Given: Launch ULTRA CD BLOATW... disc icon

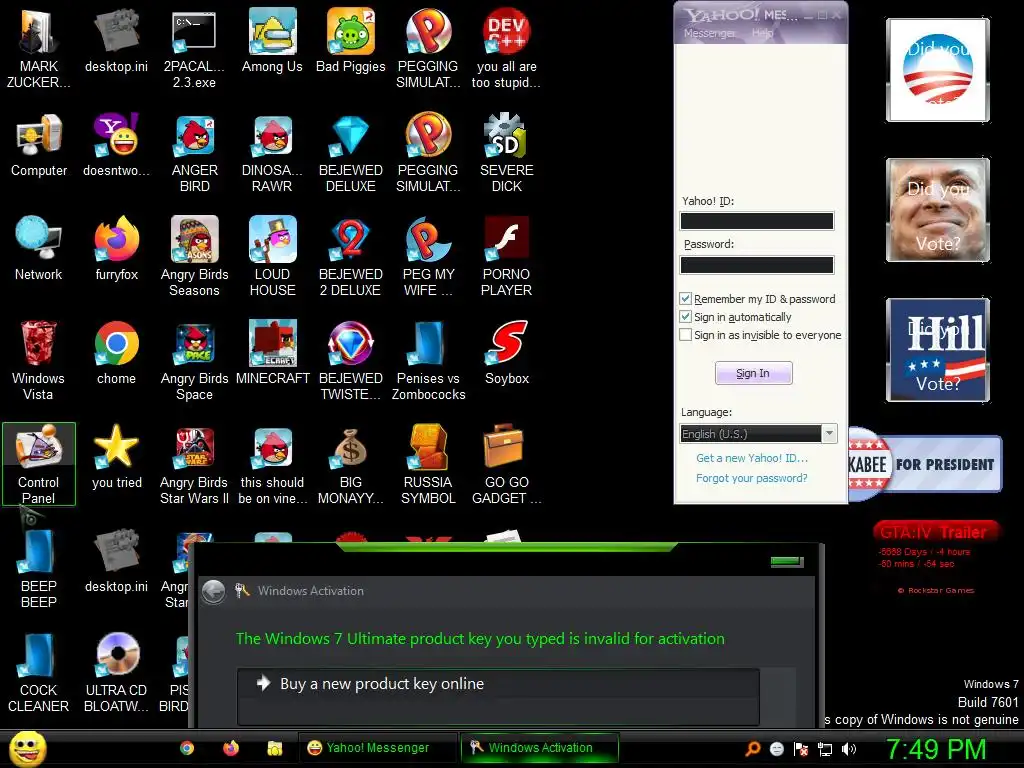Looking at the screenshot, I should (x=117, y=672).
